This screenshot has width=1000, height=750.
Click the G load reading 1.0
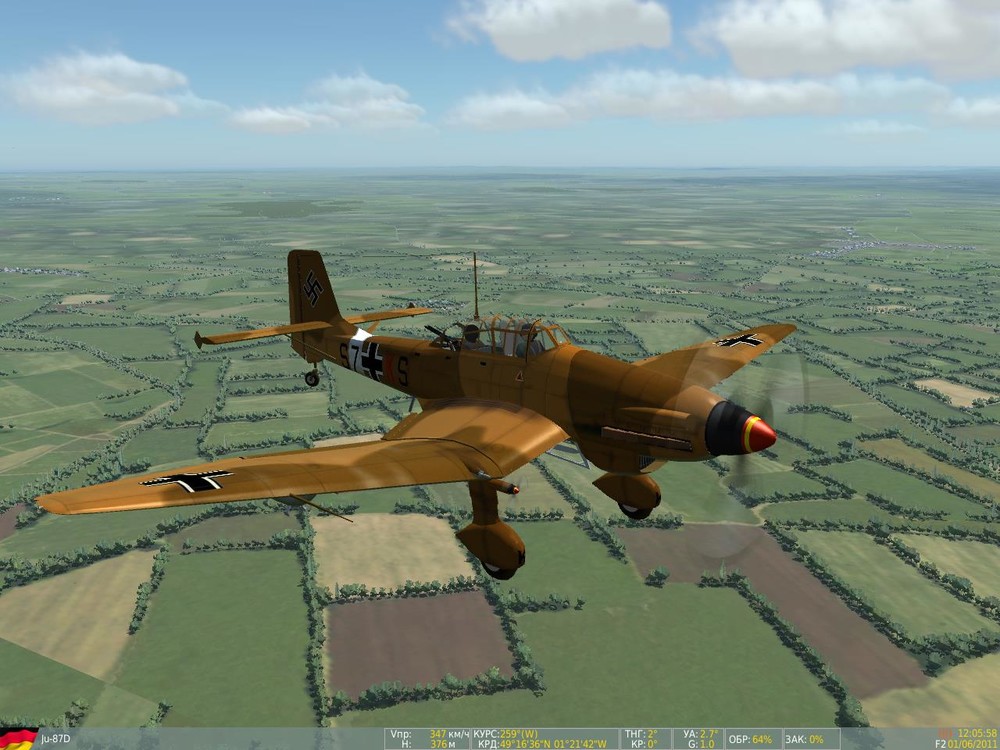706,744
